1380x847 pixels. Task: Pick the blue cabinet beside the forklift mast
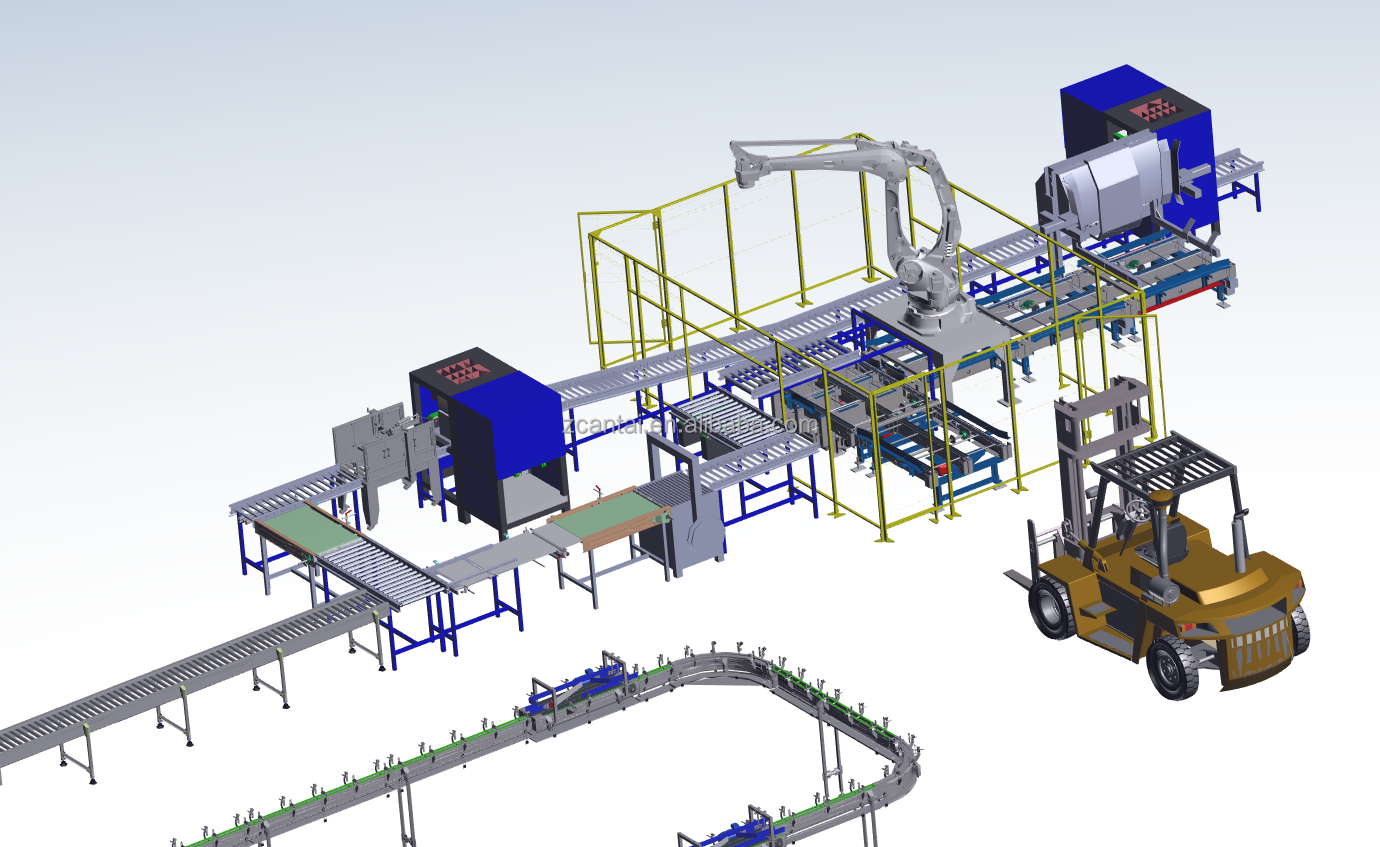point(1140,150)
